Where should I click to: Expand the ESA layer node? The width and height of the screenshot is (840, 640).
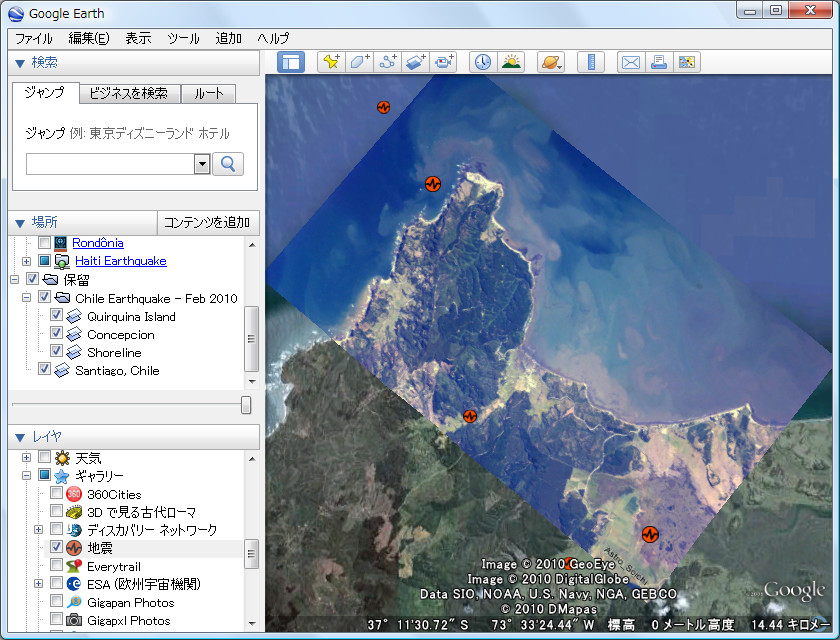point(39,584)
